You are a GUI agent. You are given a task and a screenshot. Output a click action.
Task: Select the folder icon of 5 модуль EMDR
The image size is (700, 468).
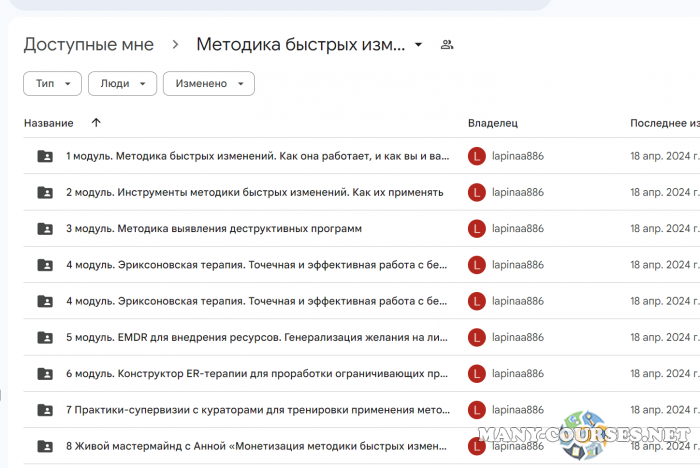[x=45, y=337]
